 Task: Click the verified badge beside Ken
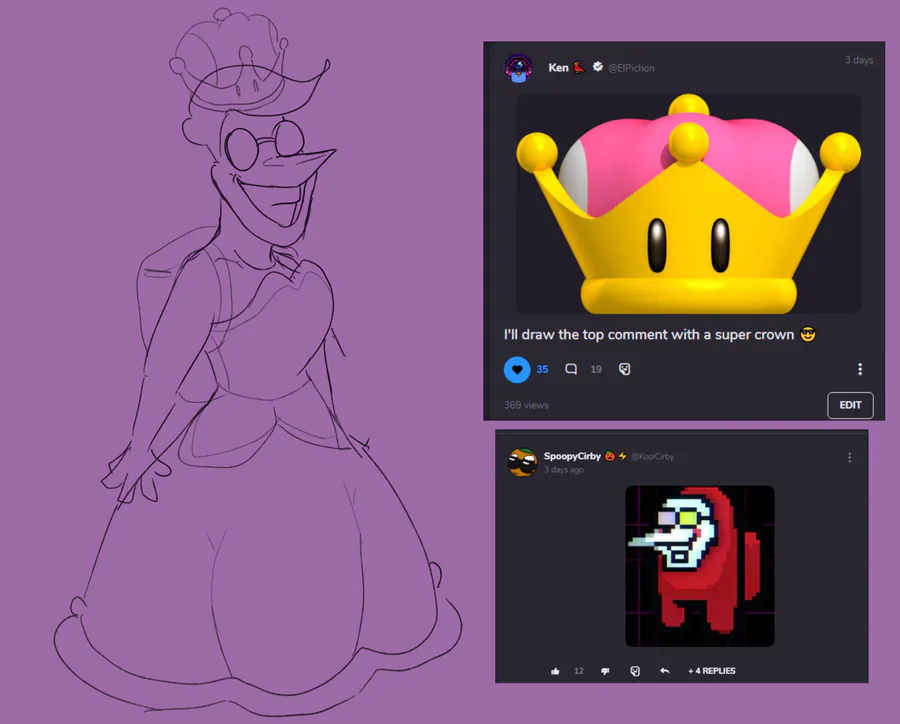click(x=598, y=67)
